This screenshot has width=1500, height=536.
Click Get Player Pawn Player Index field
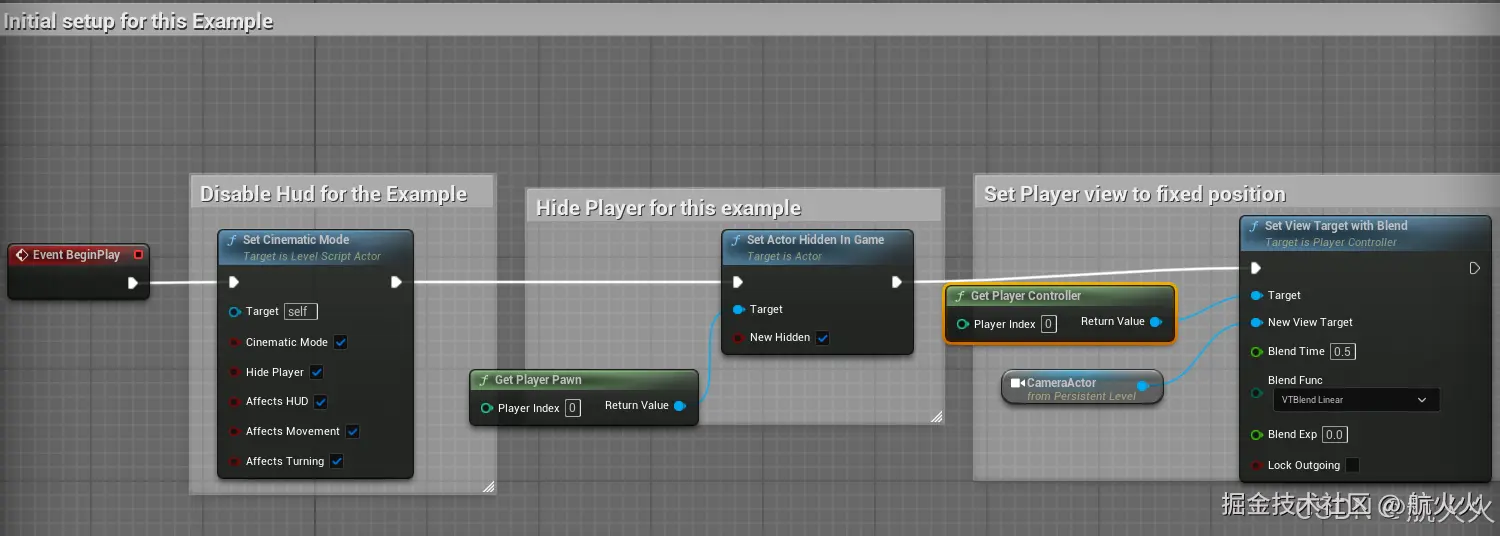point(572,408)
